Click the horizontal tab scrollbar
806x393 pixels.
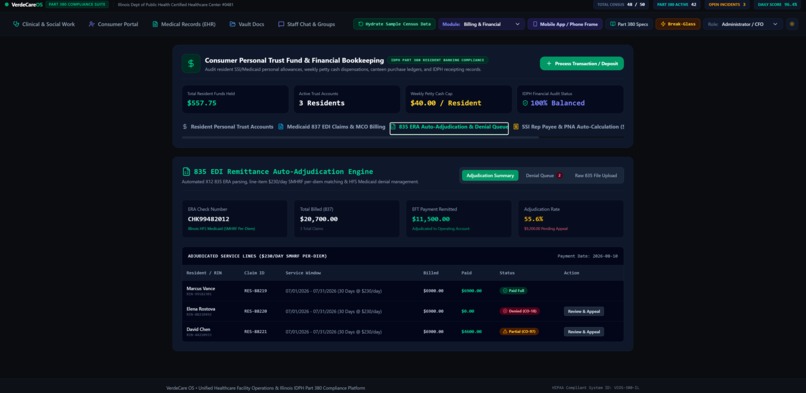point(360,137)
